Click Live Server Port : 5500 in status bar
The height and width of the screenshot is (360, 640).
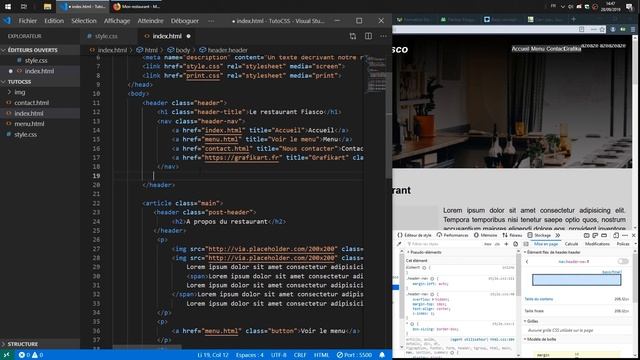point(354,355)
